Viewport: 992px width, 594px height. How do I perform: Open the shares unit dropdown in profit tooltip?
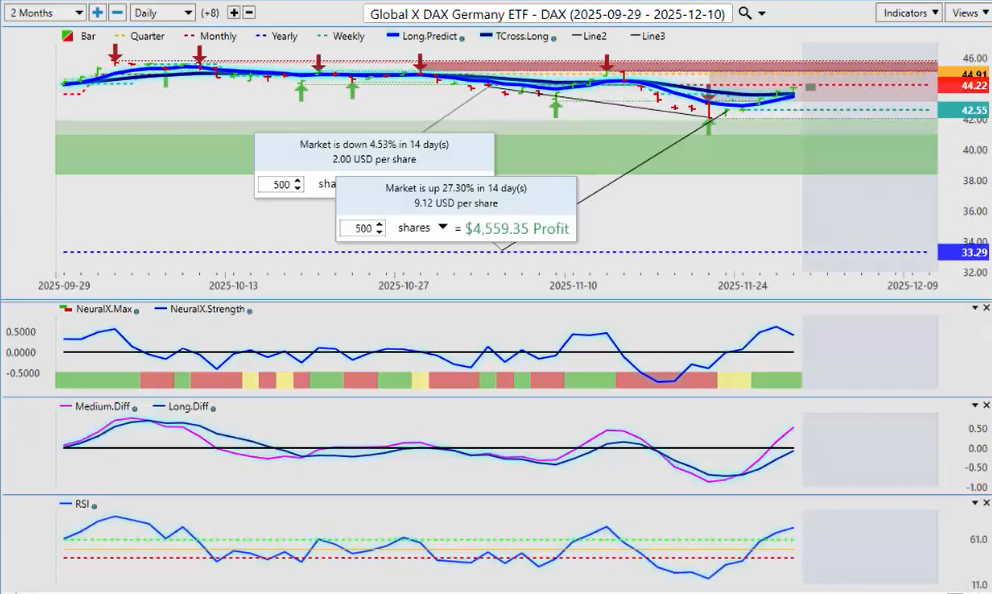point(443,227)
